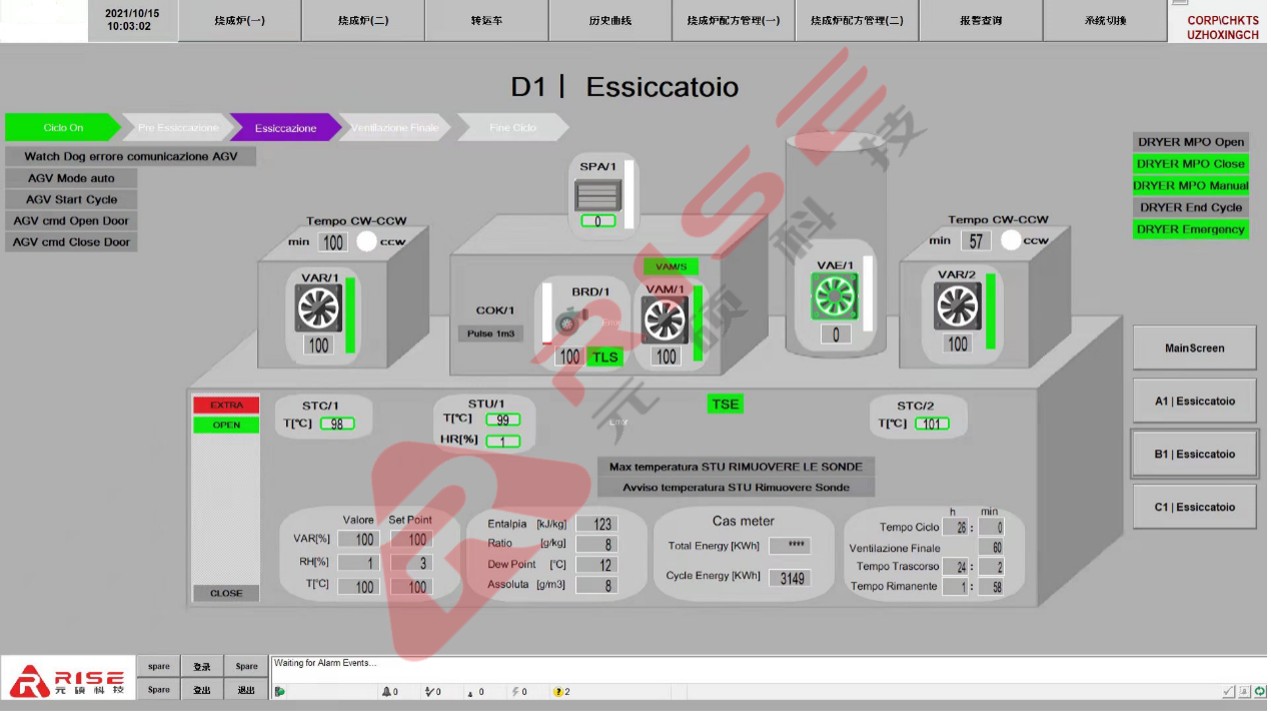Select the VAM/1 fan icon

click(665, 321)
